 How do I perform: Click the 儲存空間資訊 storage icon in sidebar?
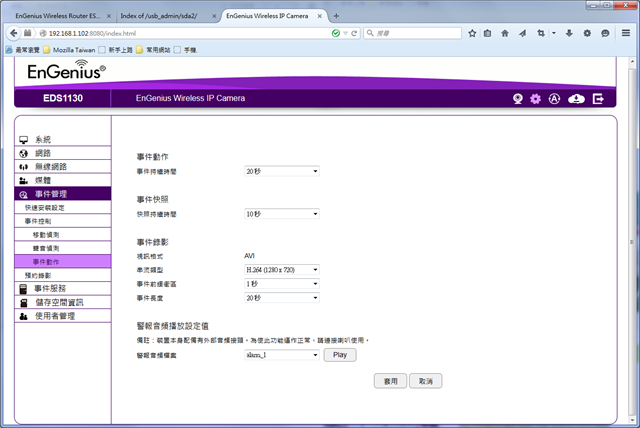[x=24, y=303]
